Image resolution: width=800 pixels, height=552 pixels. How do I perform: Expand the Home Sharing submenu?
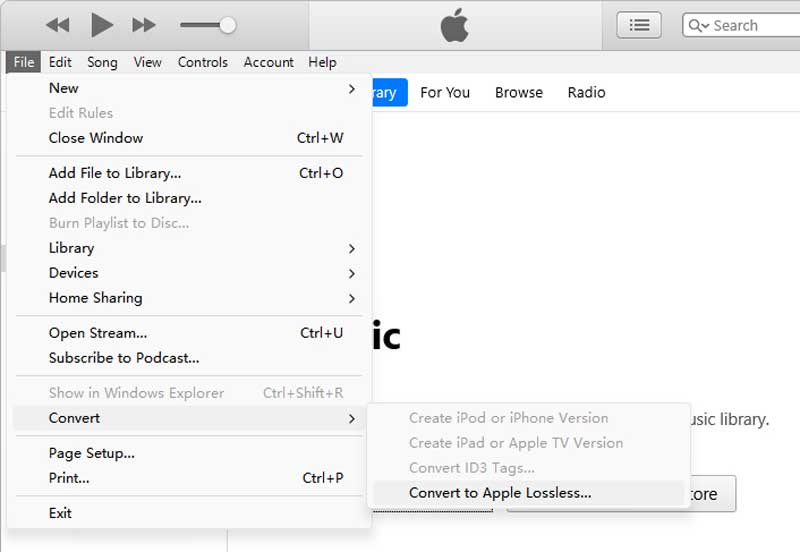coord(189,298)
